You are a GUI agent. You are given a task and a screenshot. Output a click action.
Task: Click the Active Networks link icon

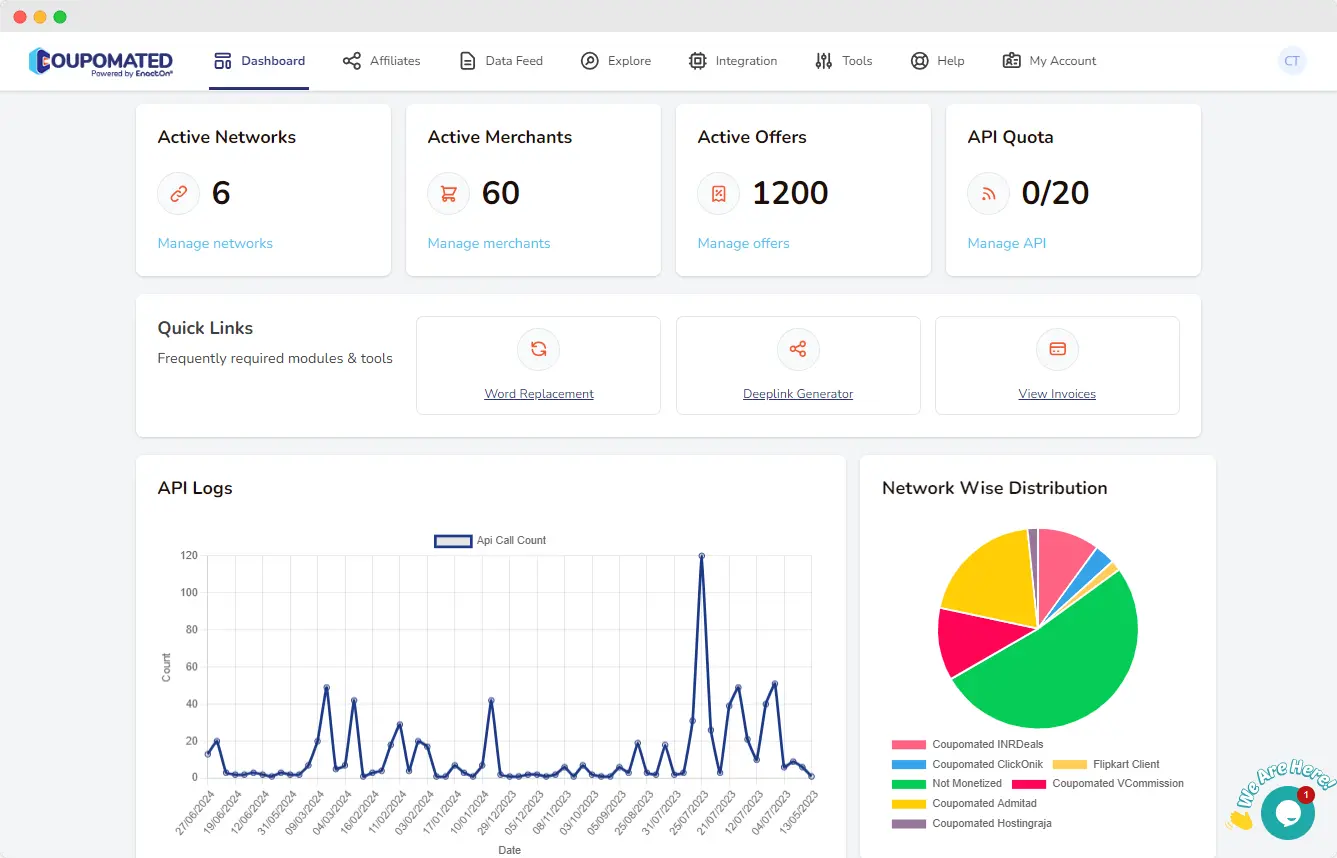point(179,194)
